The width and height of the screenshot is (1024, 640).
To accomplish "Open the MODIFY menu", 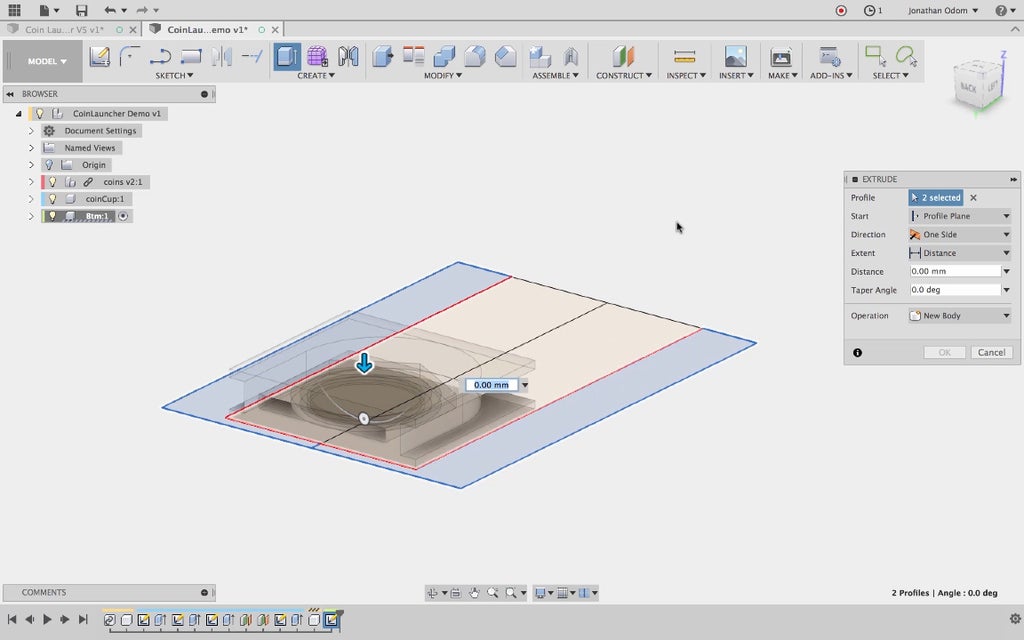I will click(442, 75).
